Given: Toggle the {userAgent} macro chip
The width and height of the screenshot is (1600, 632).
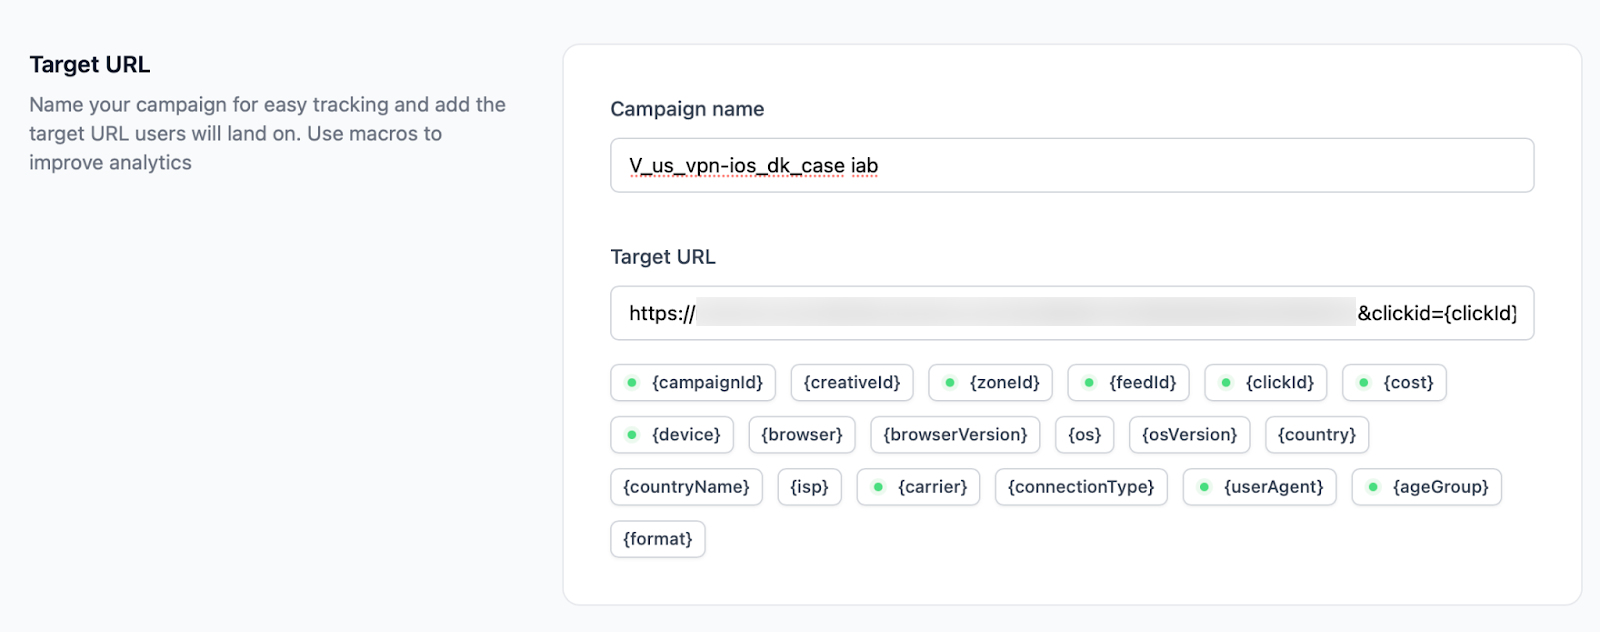Looking at the screenshot, I should click(1259, 487).
